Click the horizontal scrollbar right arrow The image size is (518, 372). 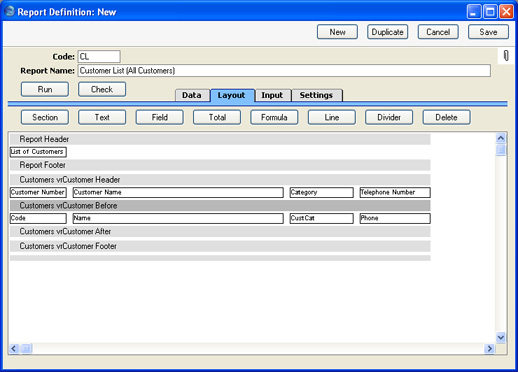[489, 349]
